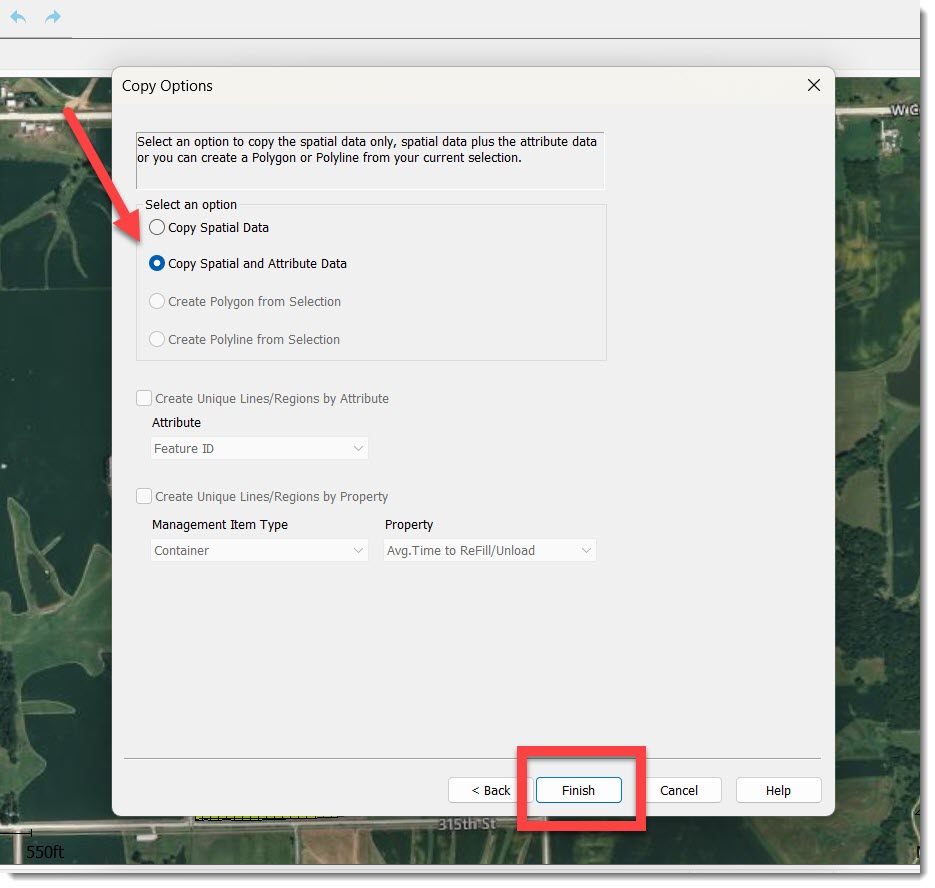This screenshot has height=888, width=935.
Task: Click the option description text box
Action: (x=370, y=160)
